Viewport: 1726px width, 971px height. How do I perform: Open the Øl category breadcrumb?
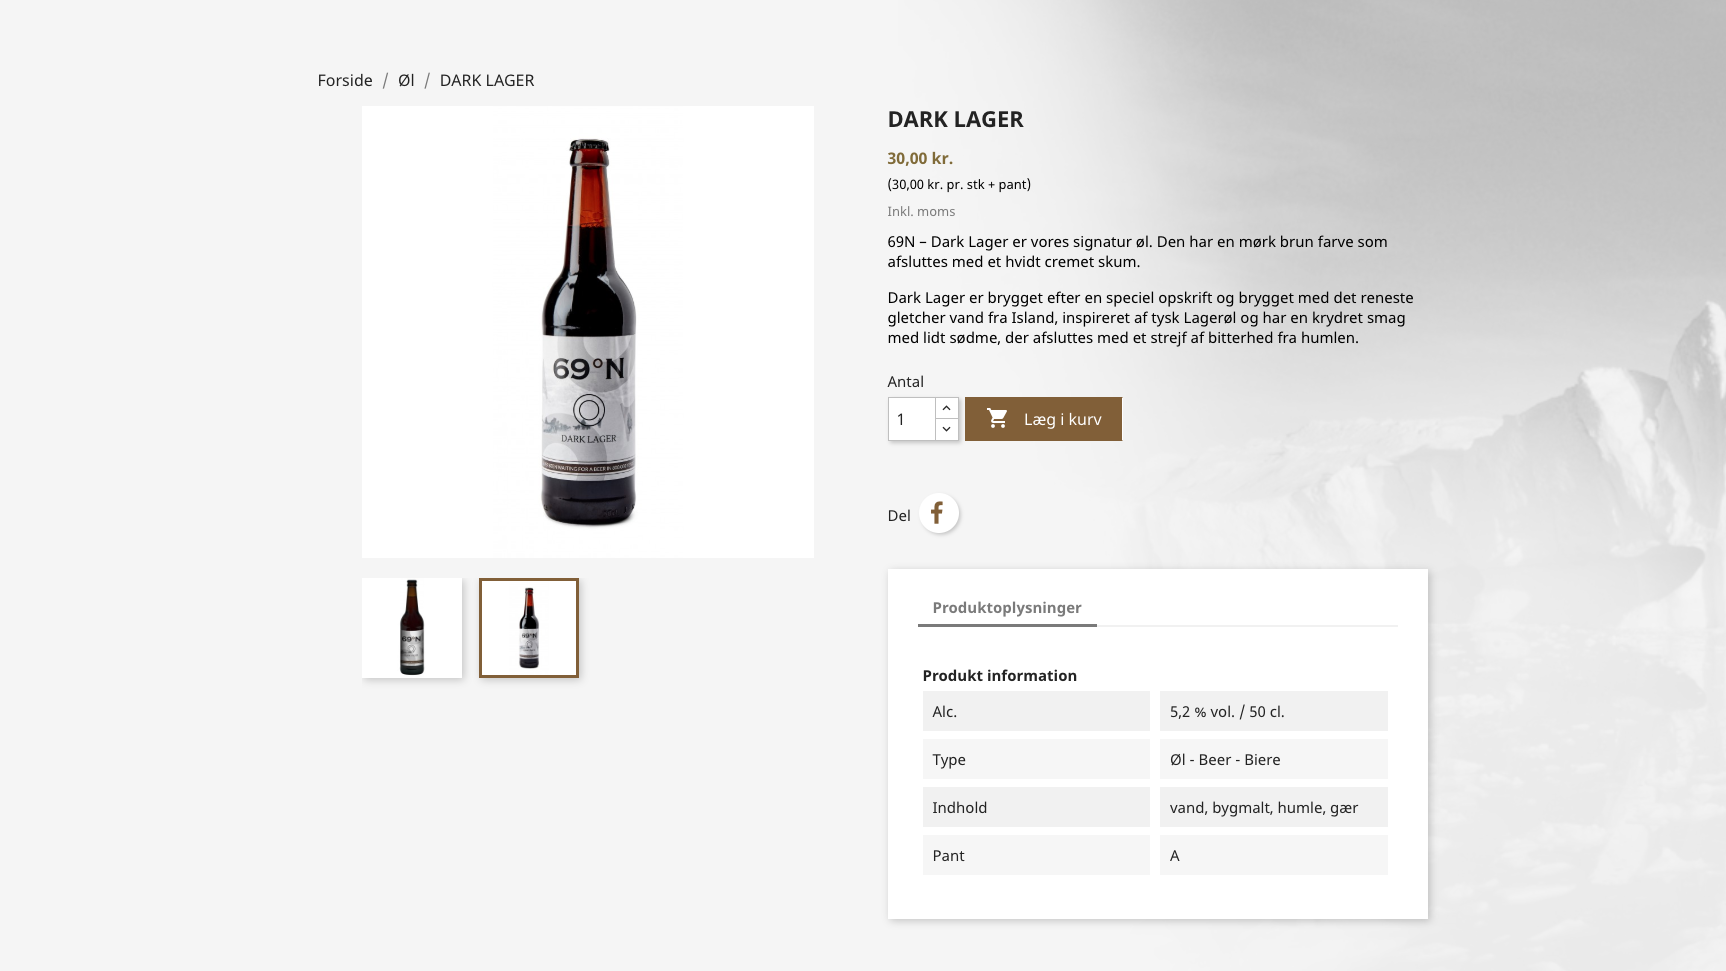[x=406, y=80]
